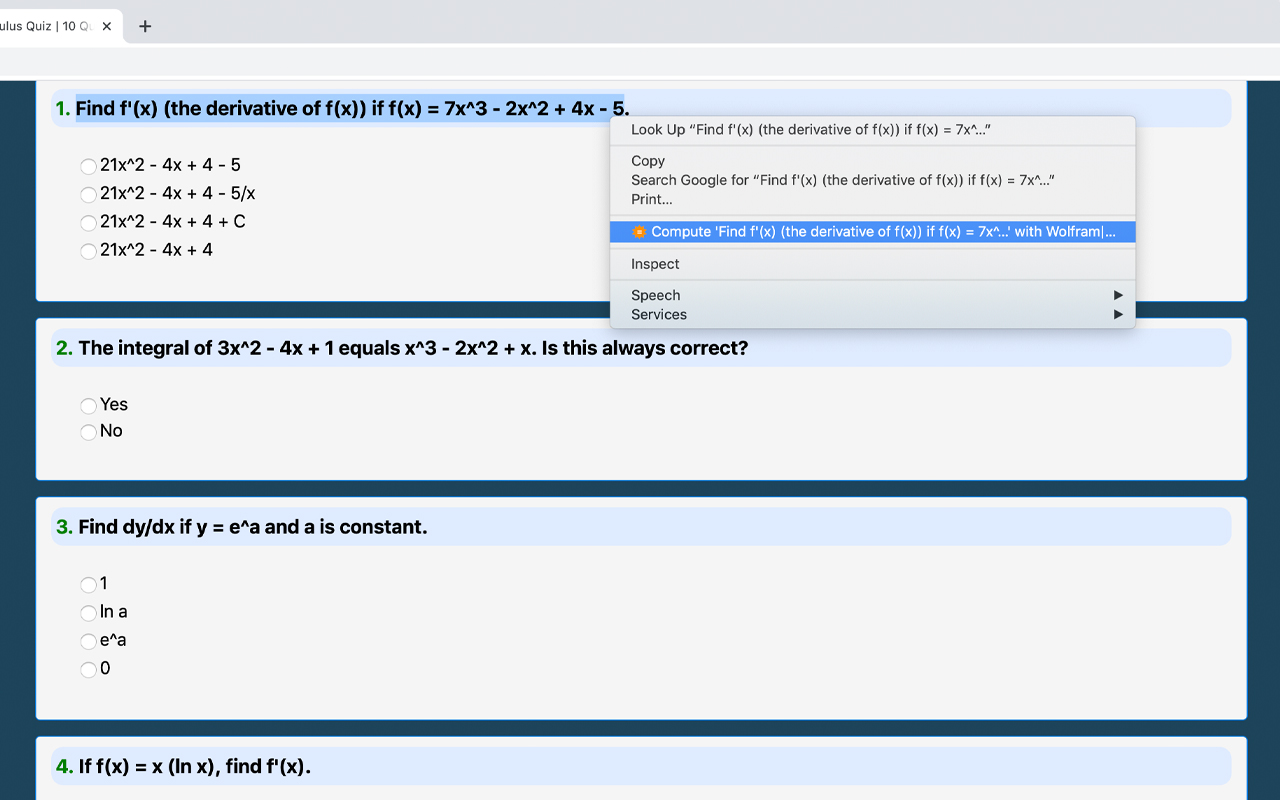Click the highlighted question 1 text
This screenshot has width=1280, height=800.
pyautogui.click(x=350, y=108)
